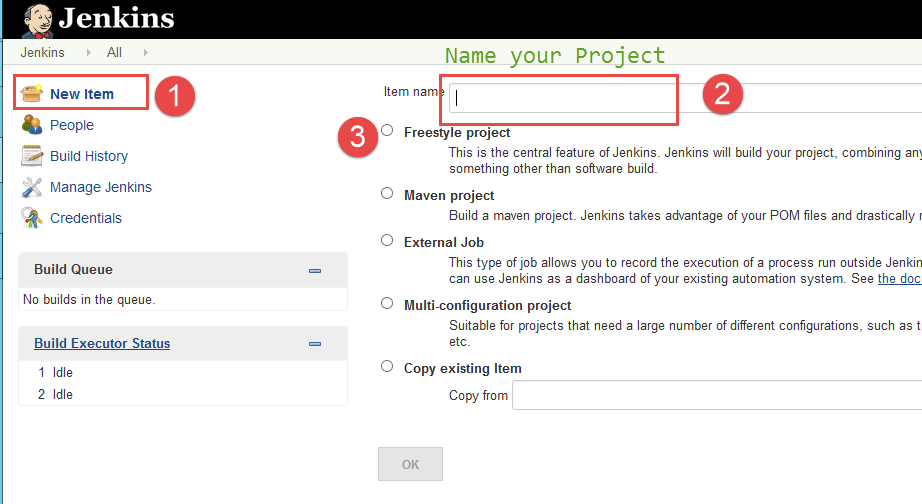Screen dimensions: 922x504
Task: Collapse the Build Executor Status panel
Action: pyautogui.click(x=315, y=344)
